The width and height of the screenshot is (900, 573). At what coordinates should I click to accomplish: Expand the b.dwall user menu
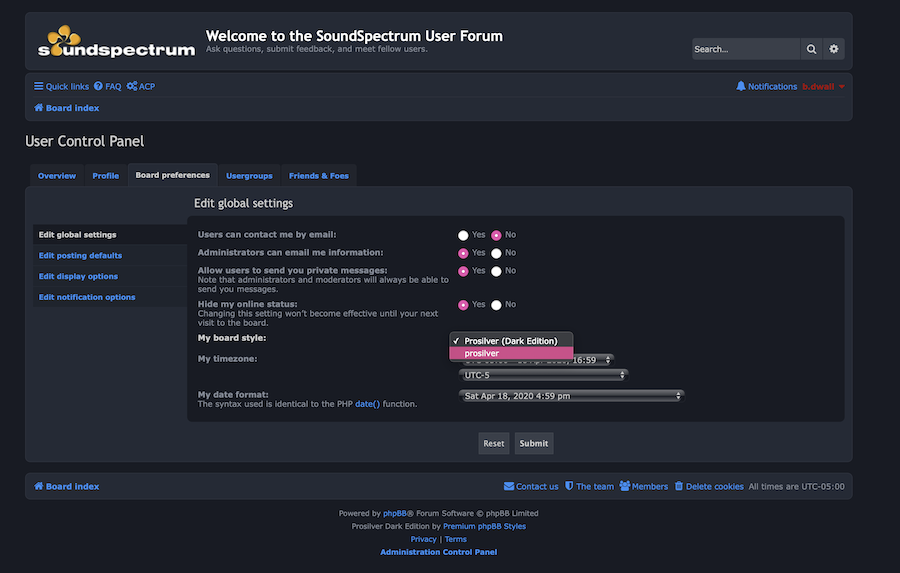(x=823, y=86)
